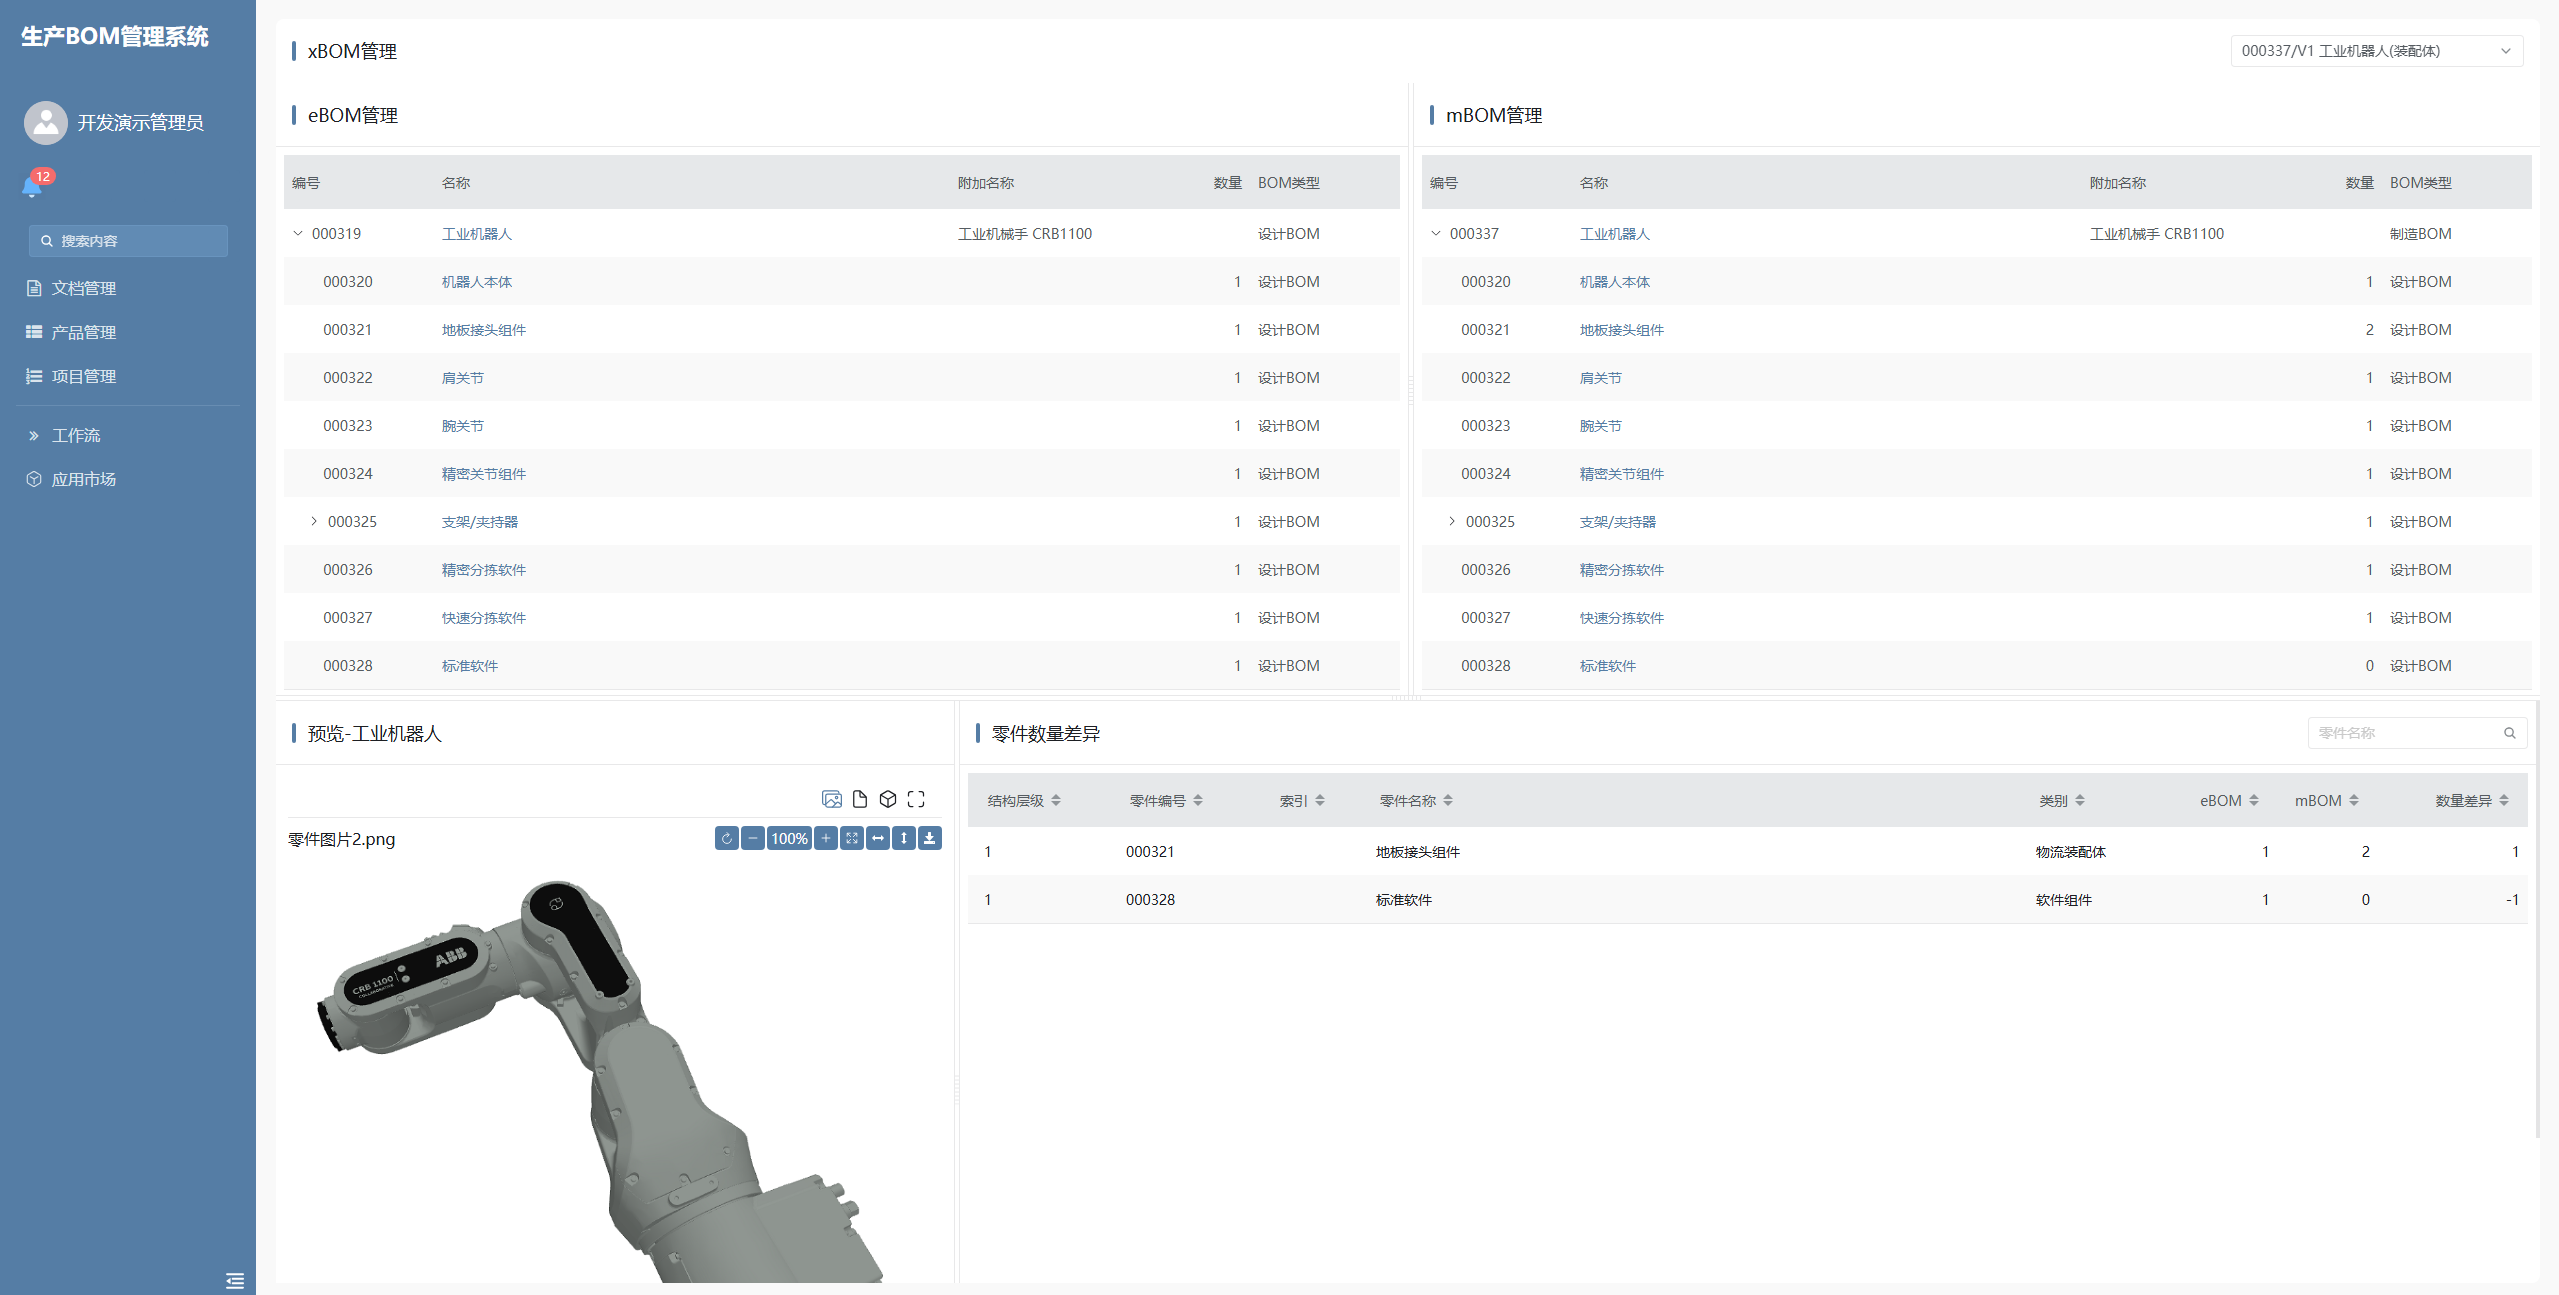Open image gallery preview mode
This screenshot has height=1295, width=2559.
click(831, 799)
